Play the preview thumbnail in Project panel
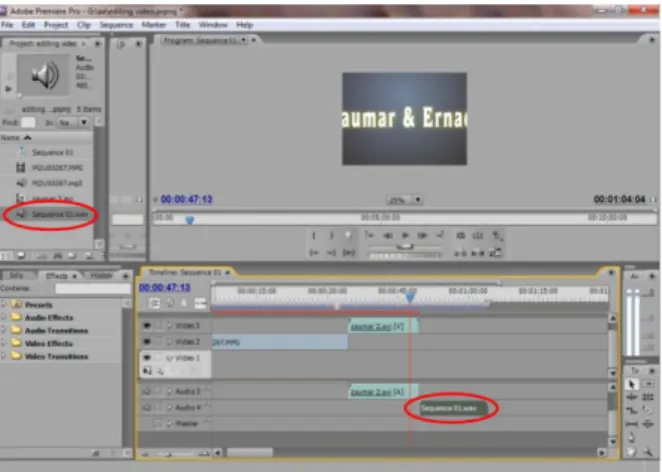662x472 pixels. [8, 89]
